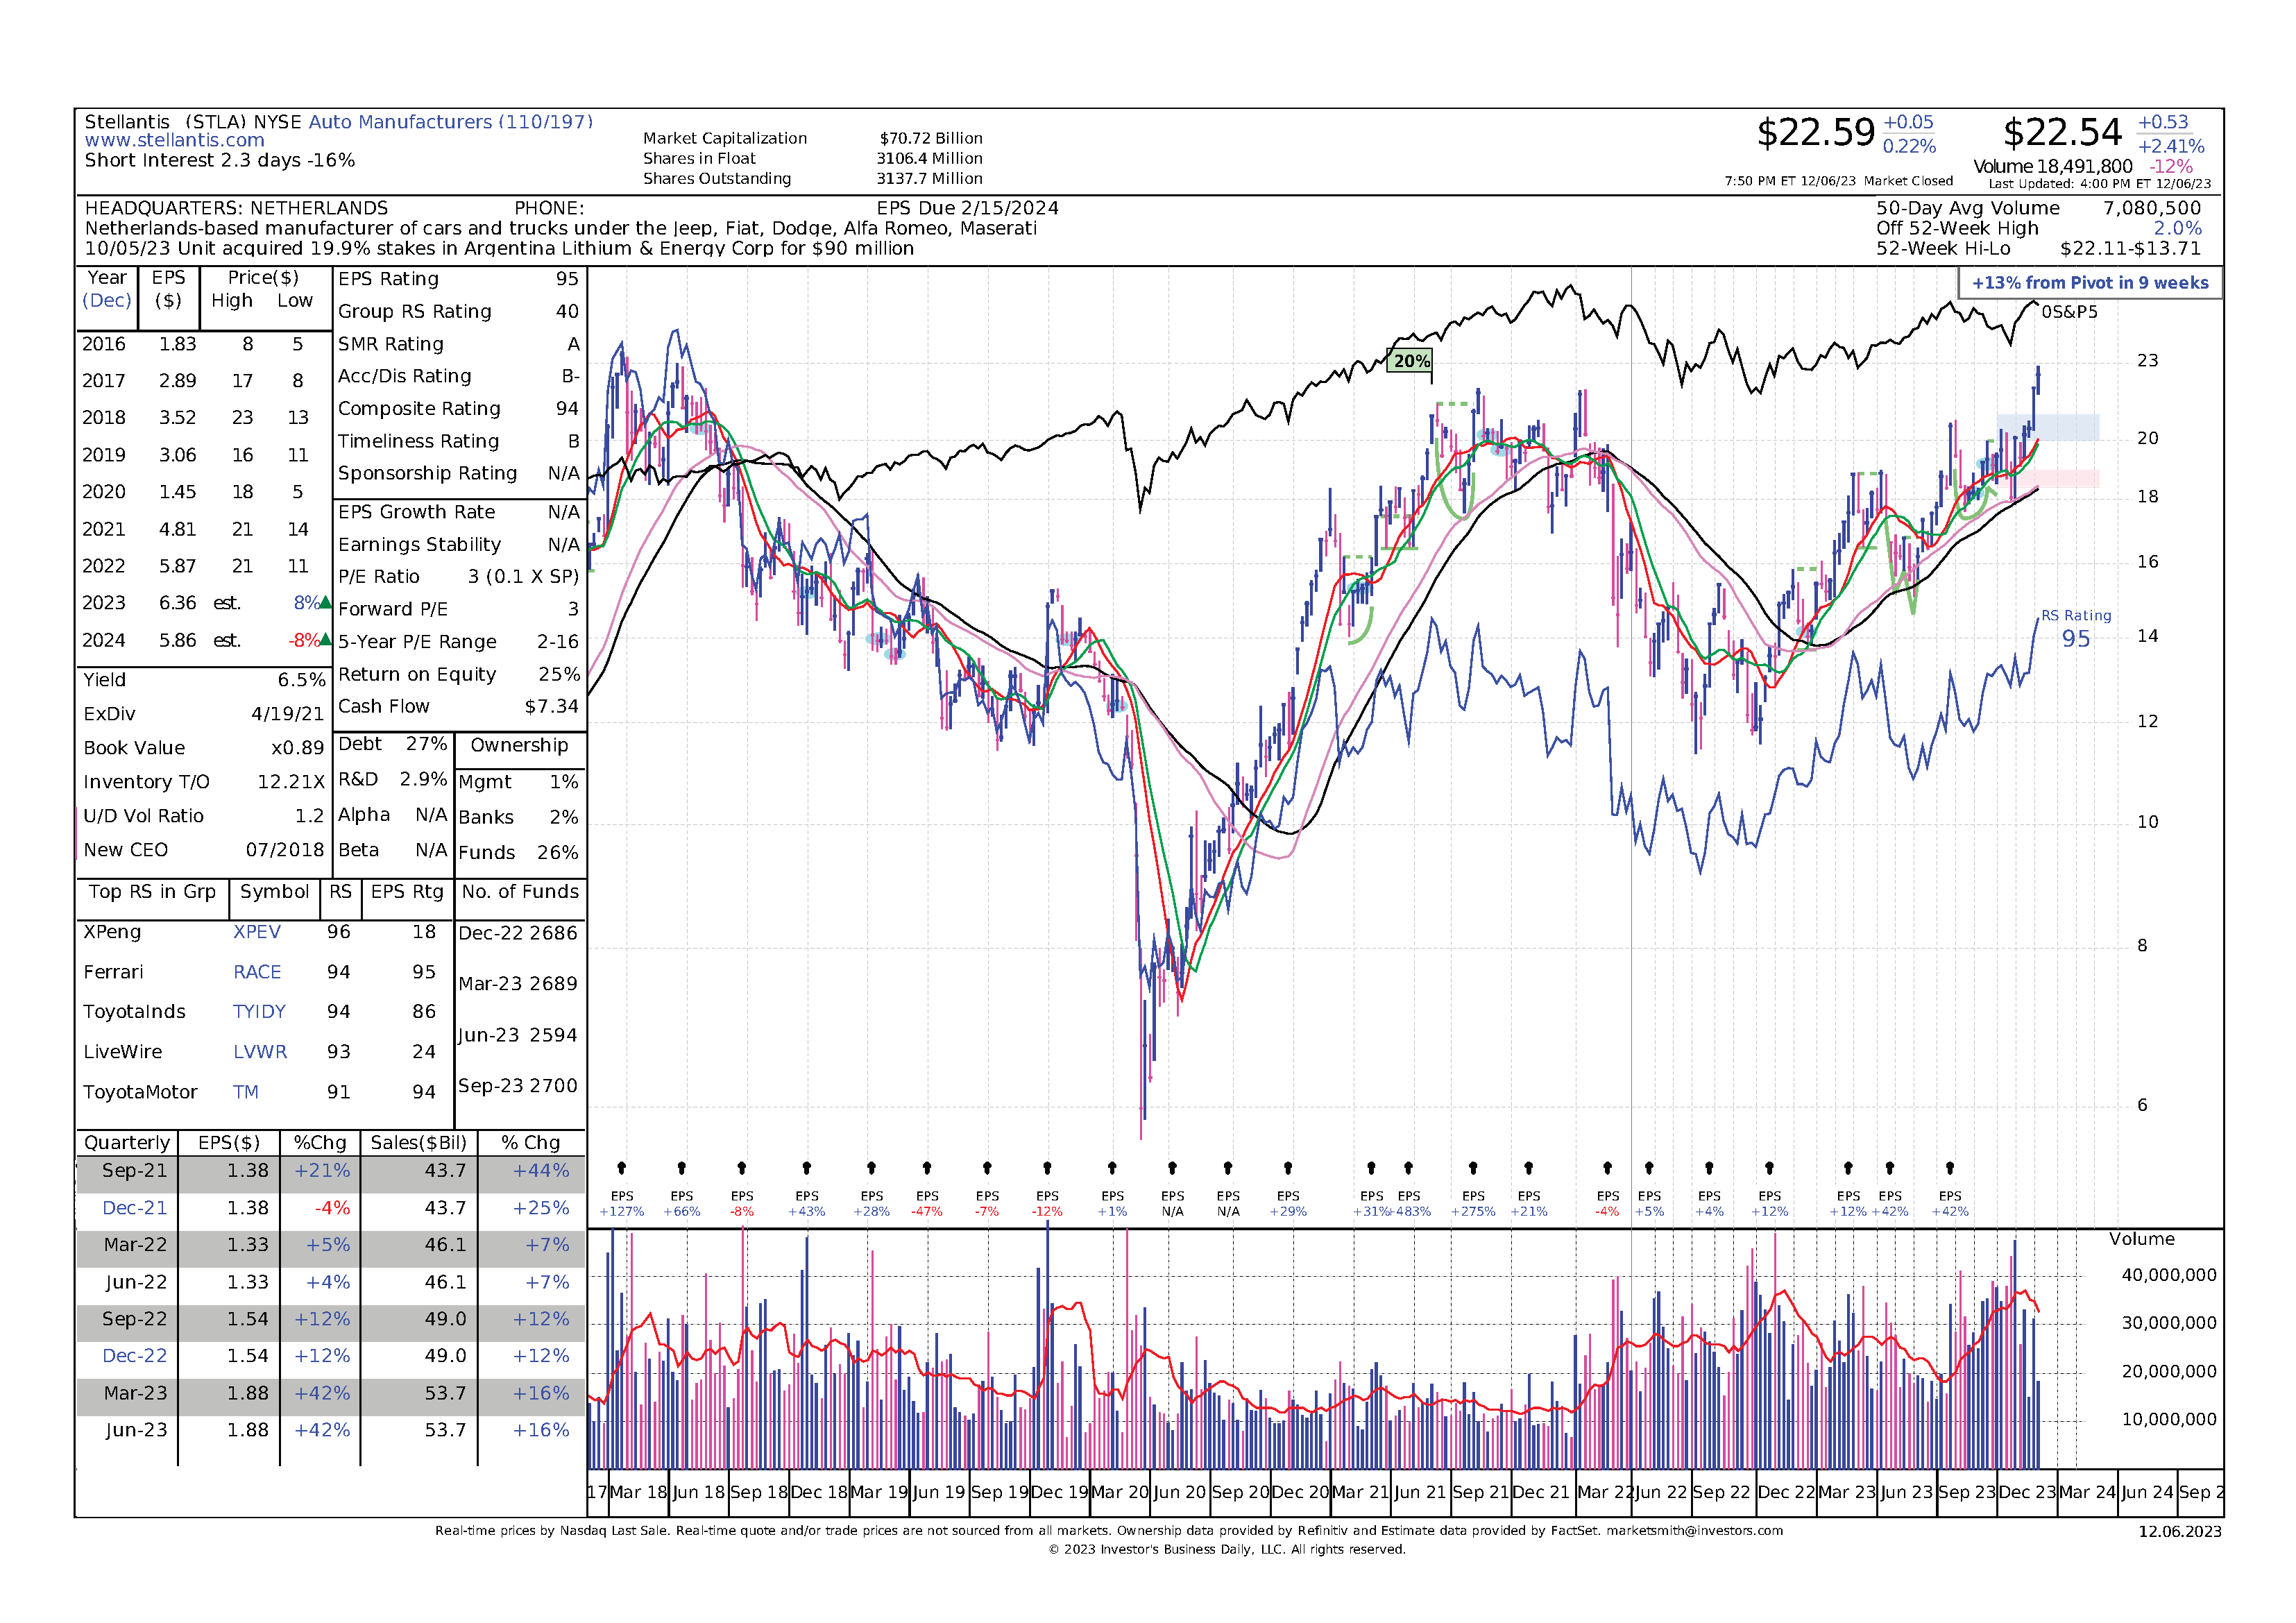Image resolution: width=2296 pixels, height=1623 pixels.
Task: Click the Market Capitalization $70.72 Billion value
Action: tap(931, 138)
